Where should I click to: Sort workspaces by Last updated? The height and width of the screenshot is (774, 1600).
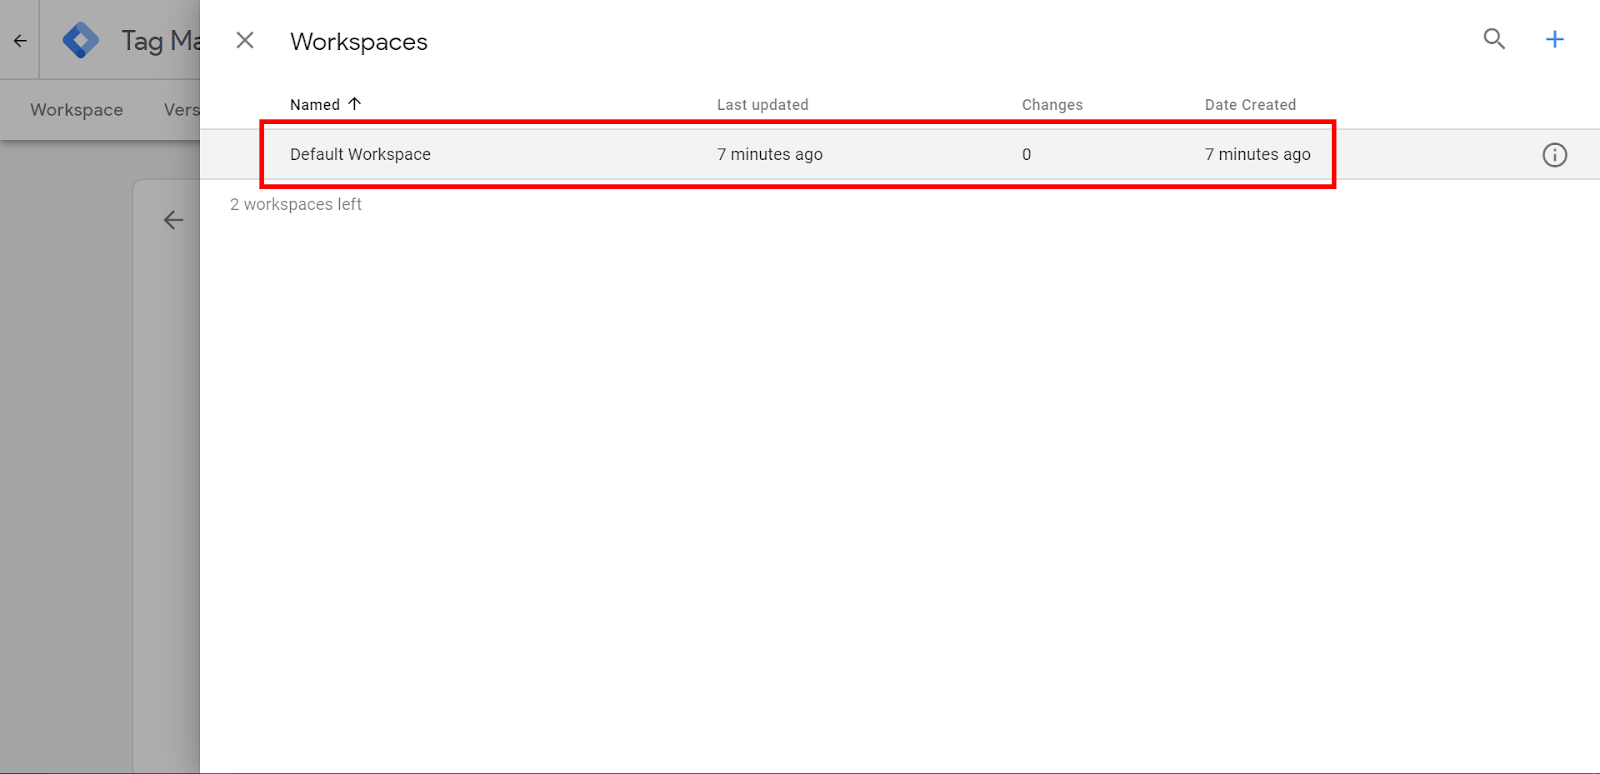(762, 105)
